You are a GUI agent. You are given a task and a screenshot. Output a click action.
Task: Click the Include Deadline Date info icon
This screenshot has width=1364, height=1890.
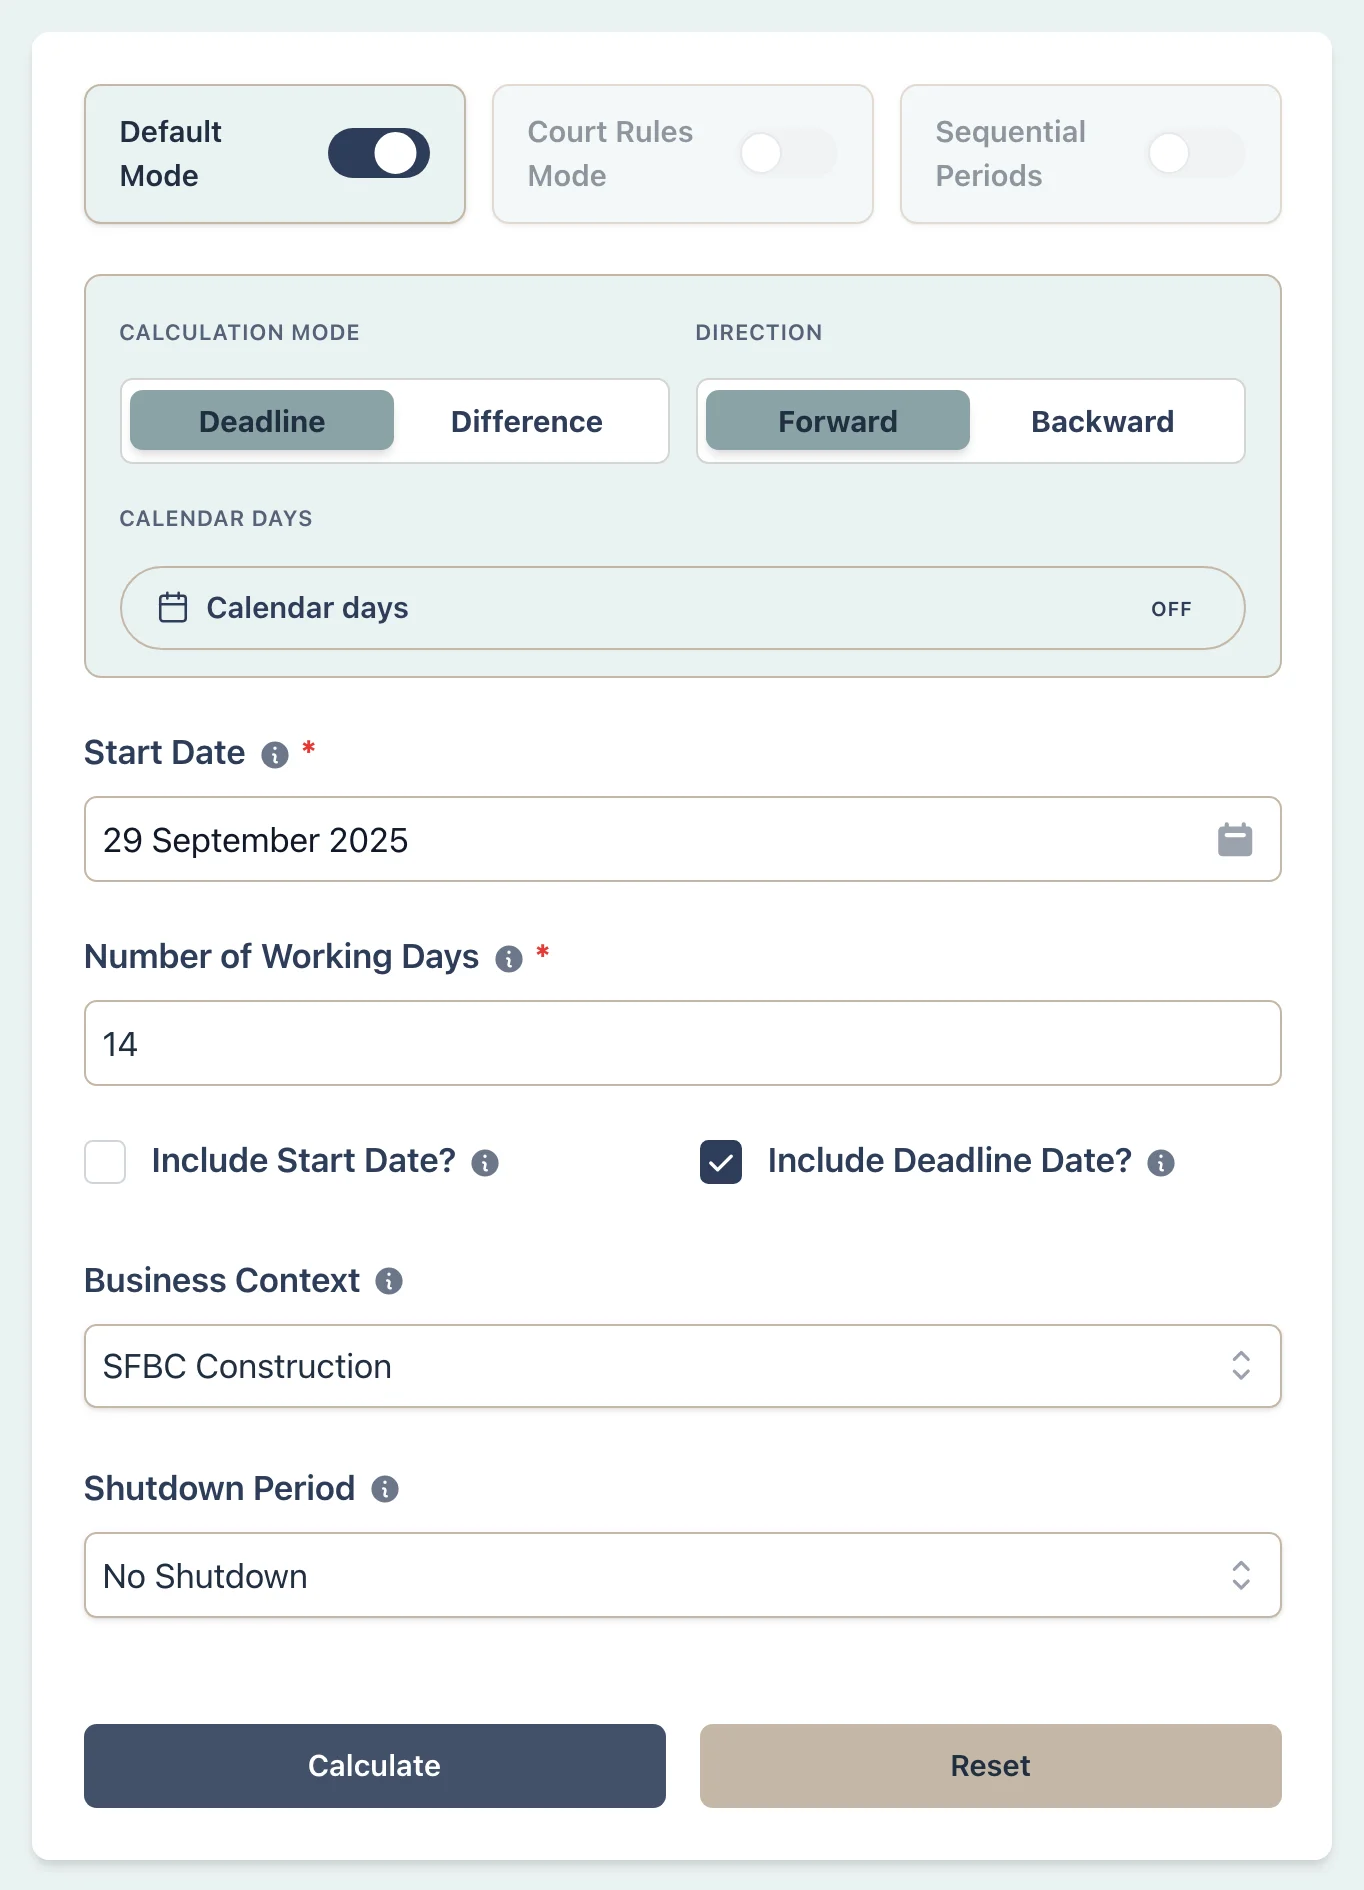(1160, 1163)
